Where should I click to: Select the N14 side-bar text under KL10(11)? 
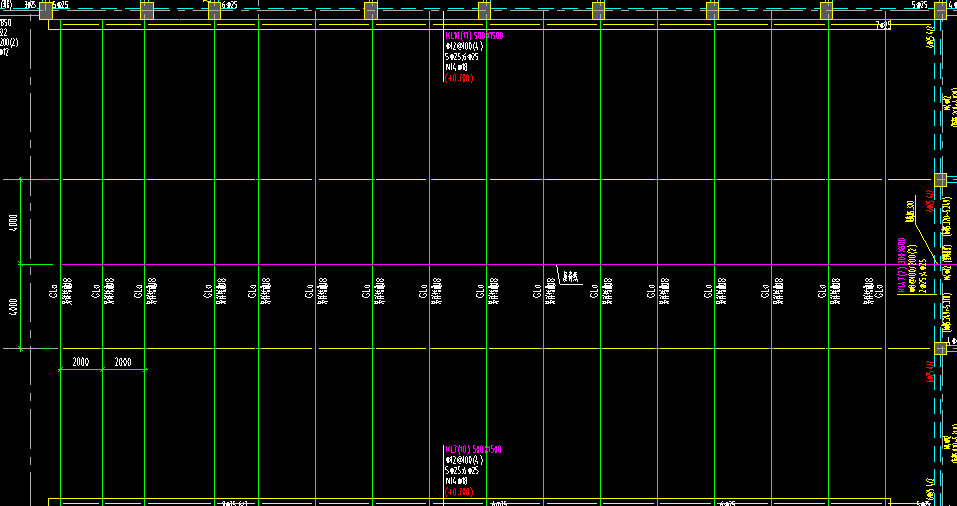[x=457, y=68]
